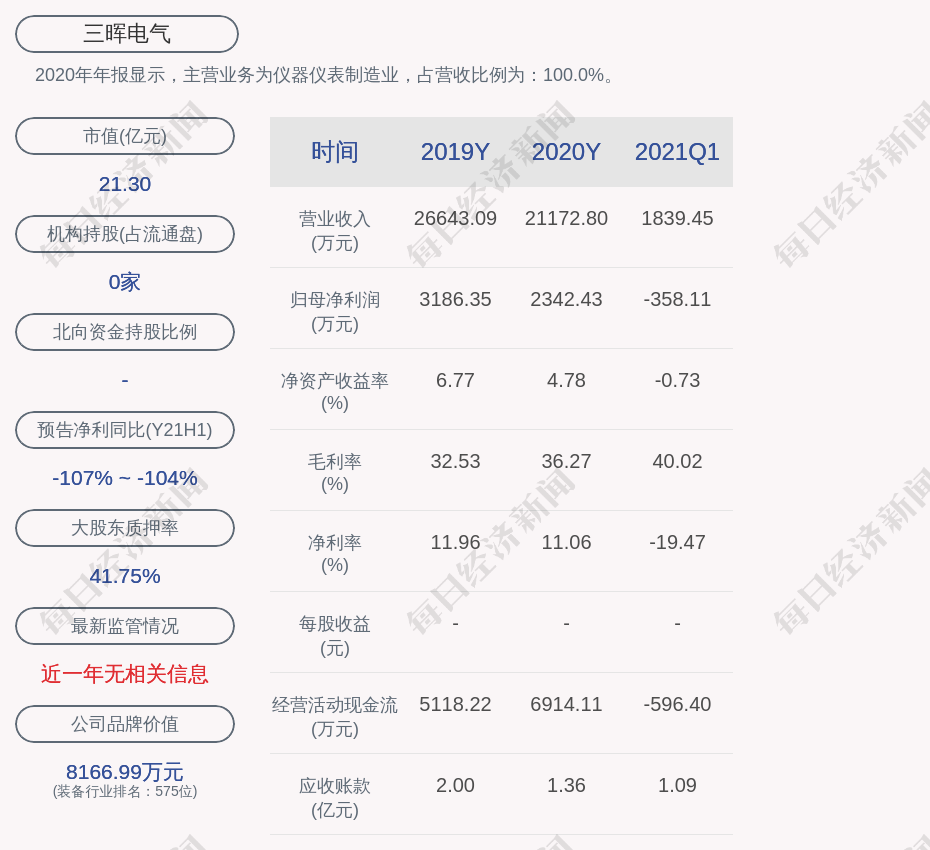Click the 三晖电气 company name badge

coord(125,33)
